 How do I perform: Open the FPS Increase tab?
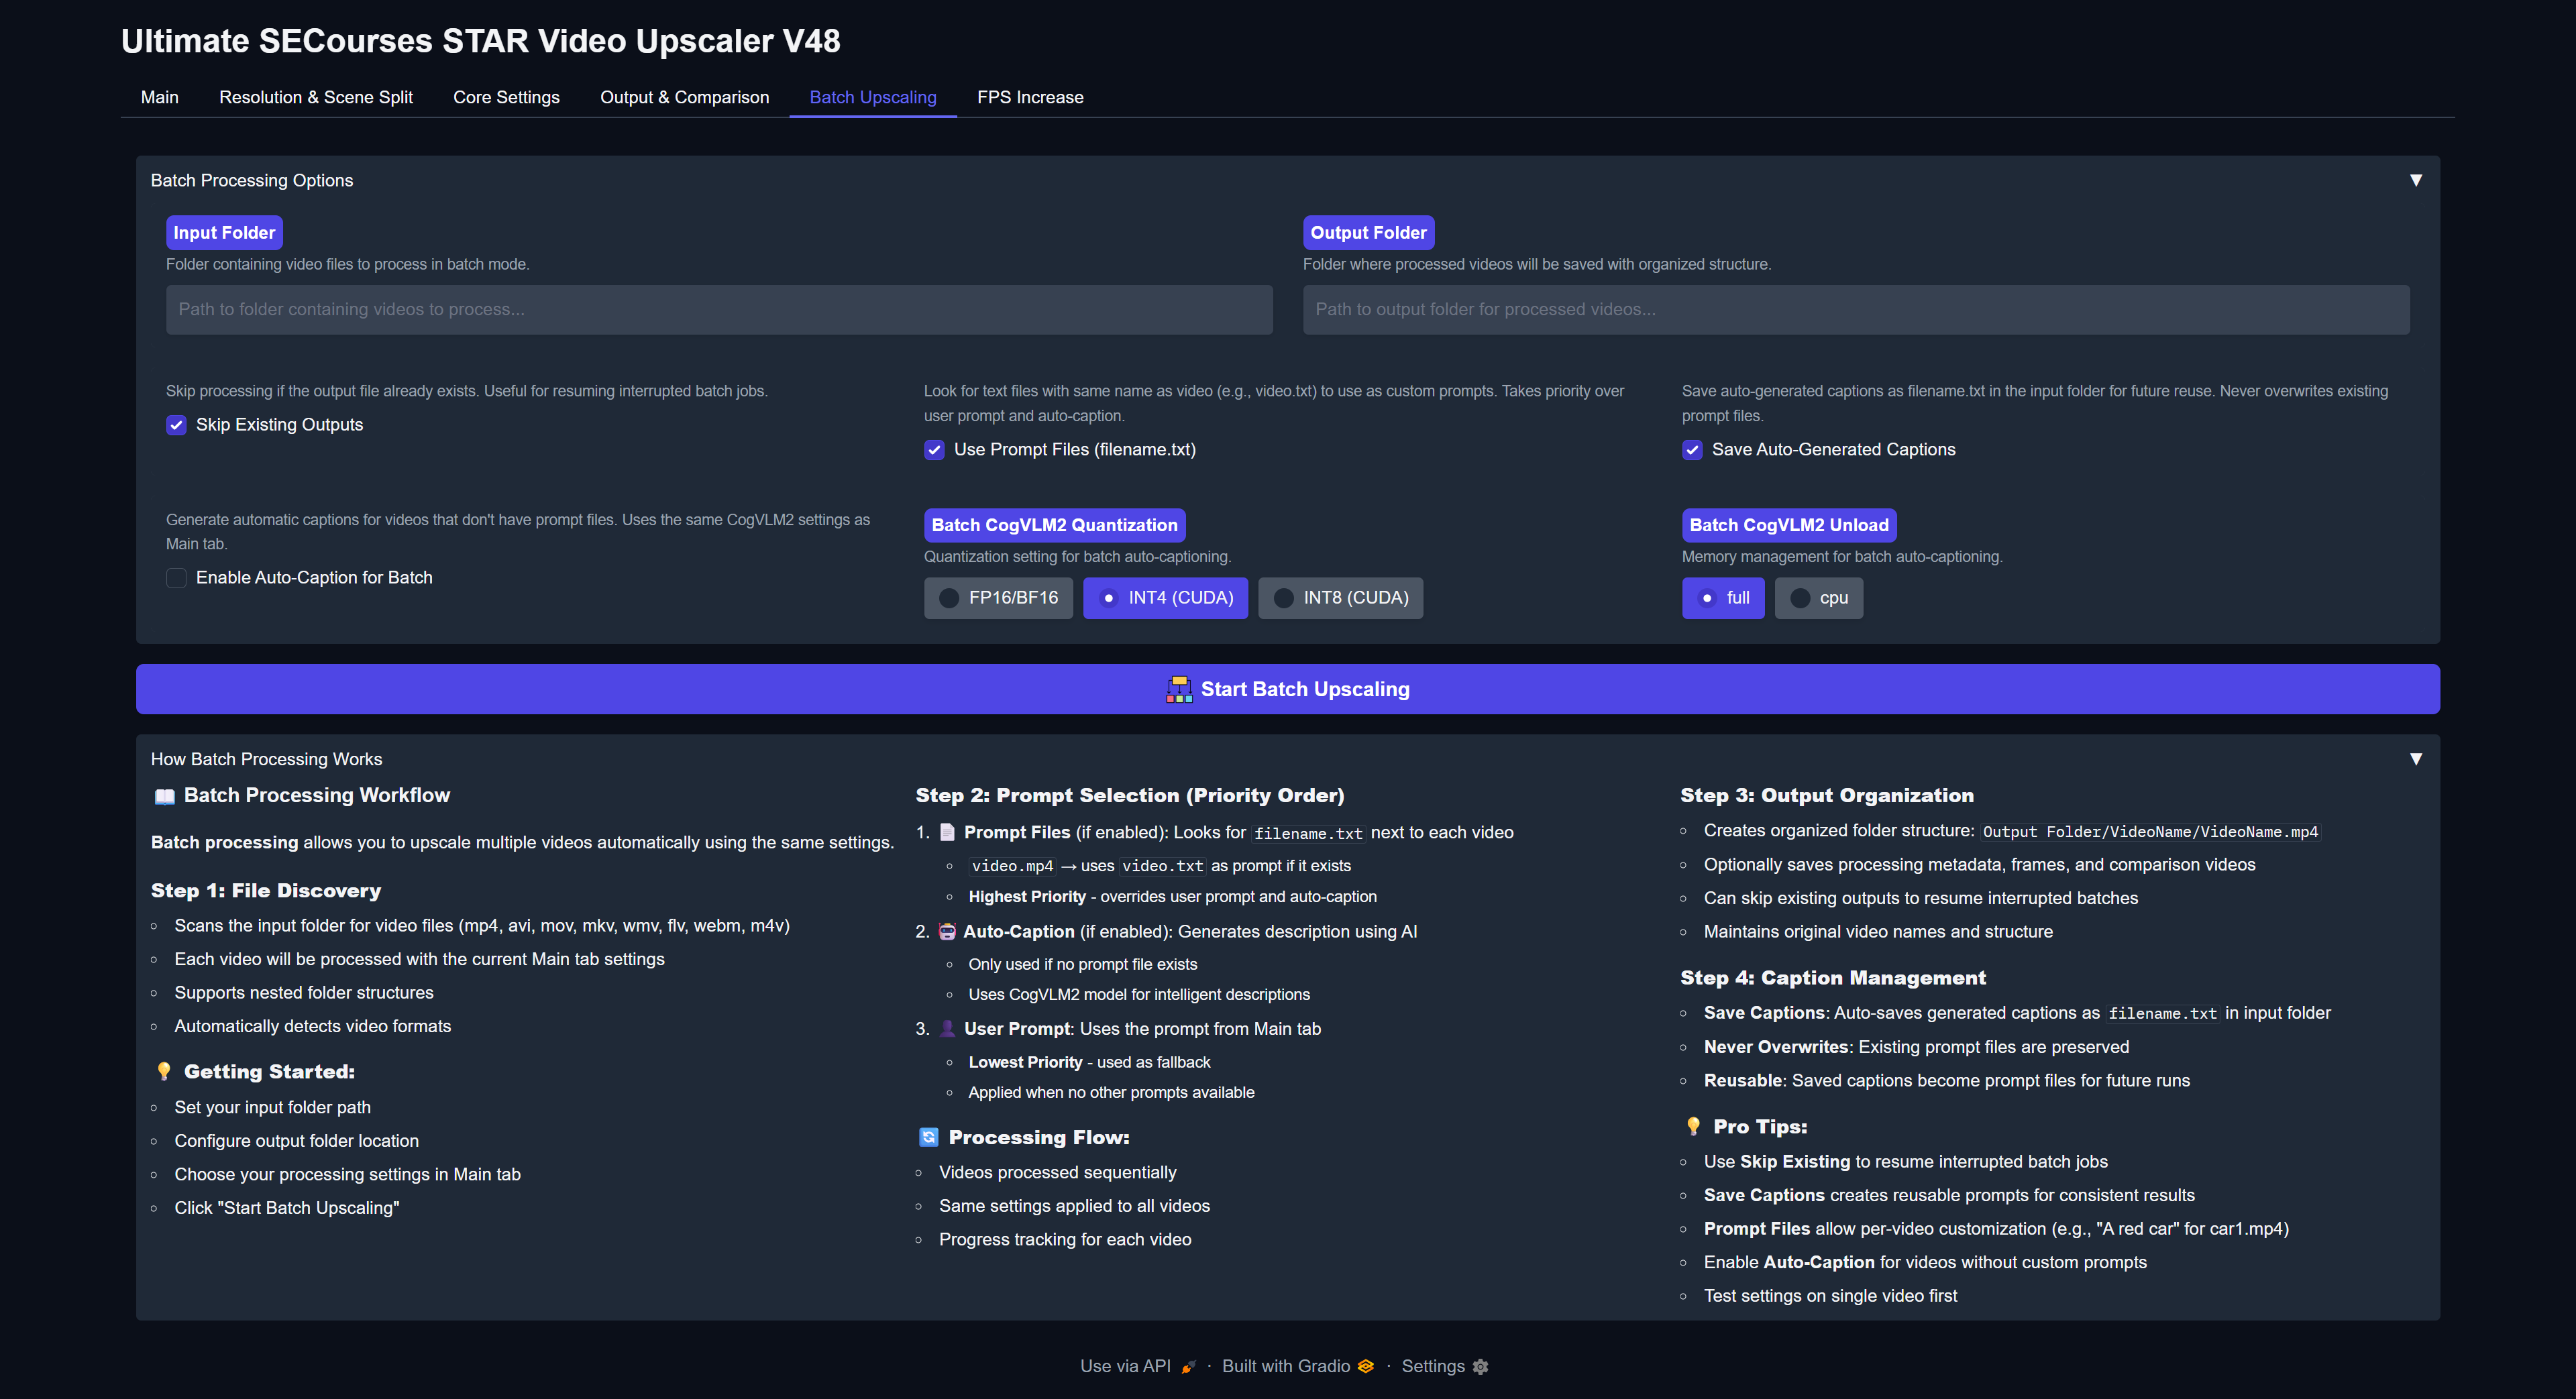(x=1029, y=97)
